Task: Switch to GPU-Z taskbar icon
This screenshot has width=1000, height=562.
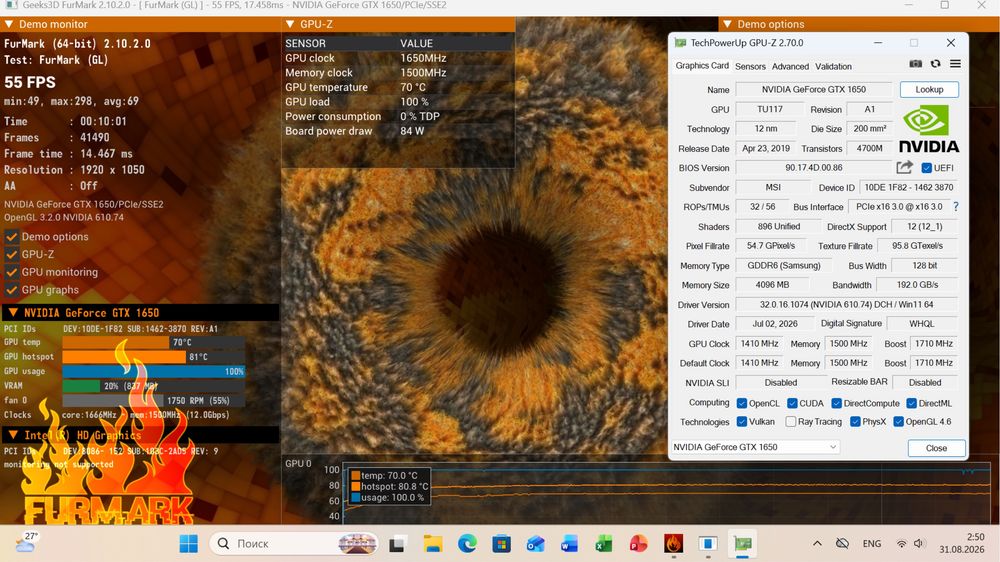Action: pos(742,544)
